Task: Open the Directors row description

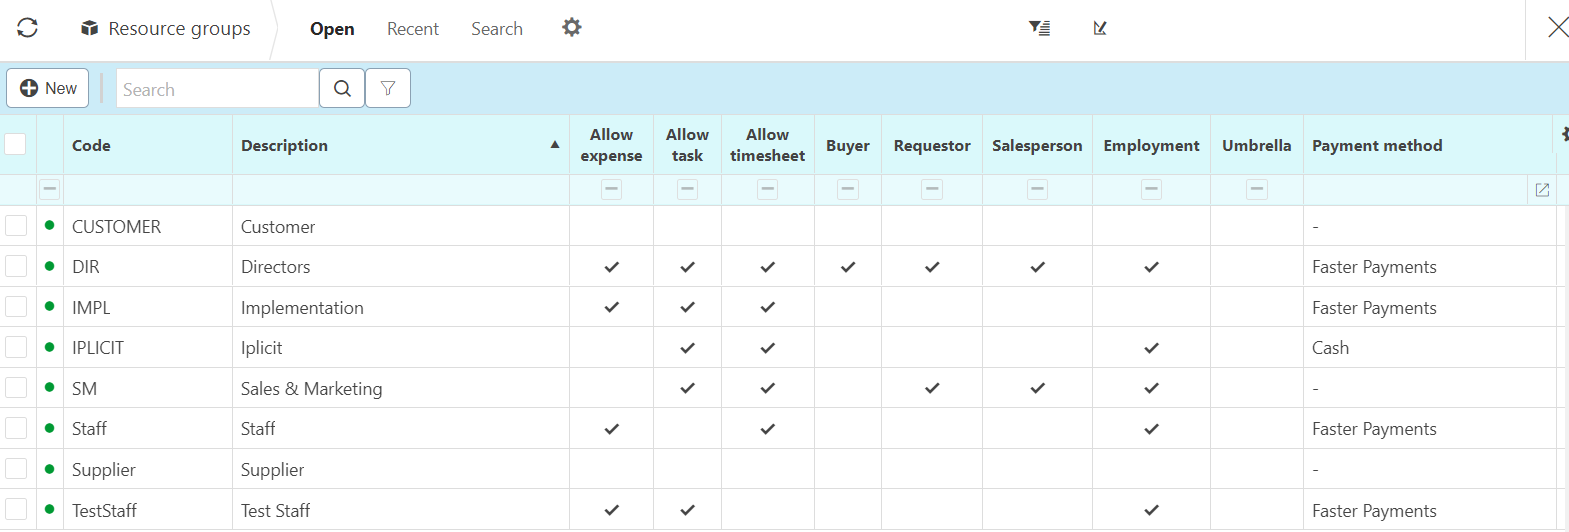Action: (x=276, y=267)
